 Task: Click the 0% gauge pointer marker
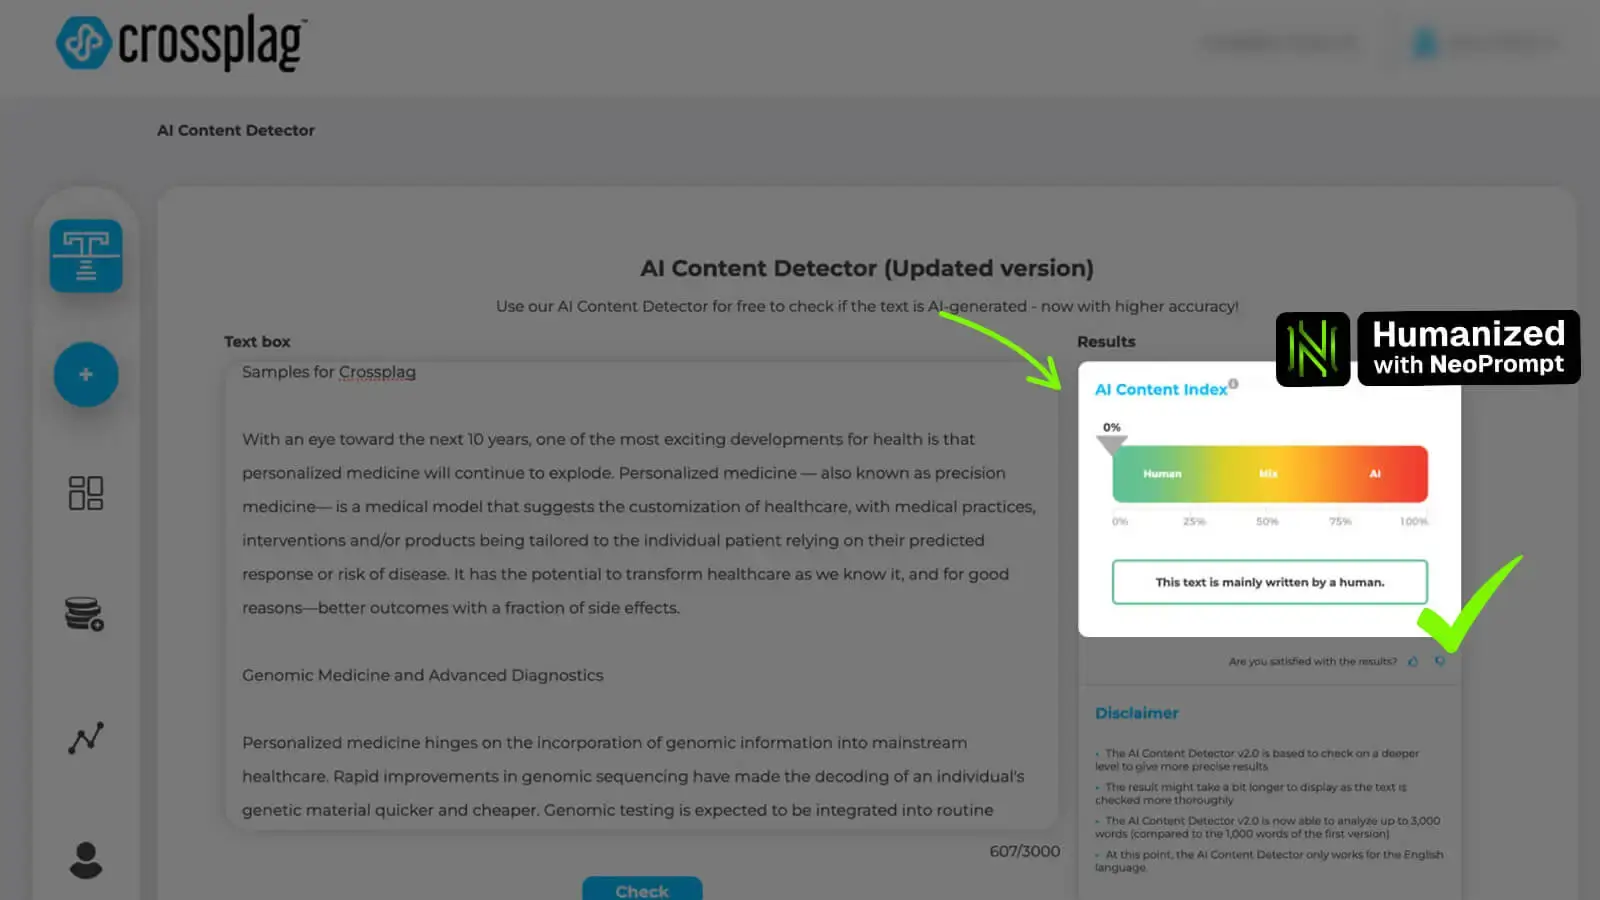pos(1112,444)
